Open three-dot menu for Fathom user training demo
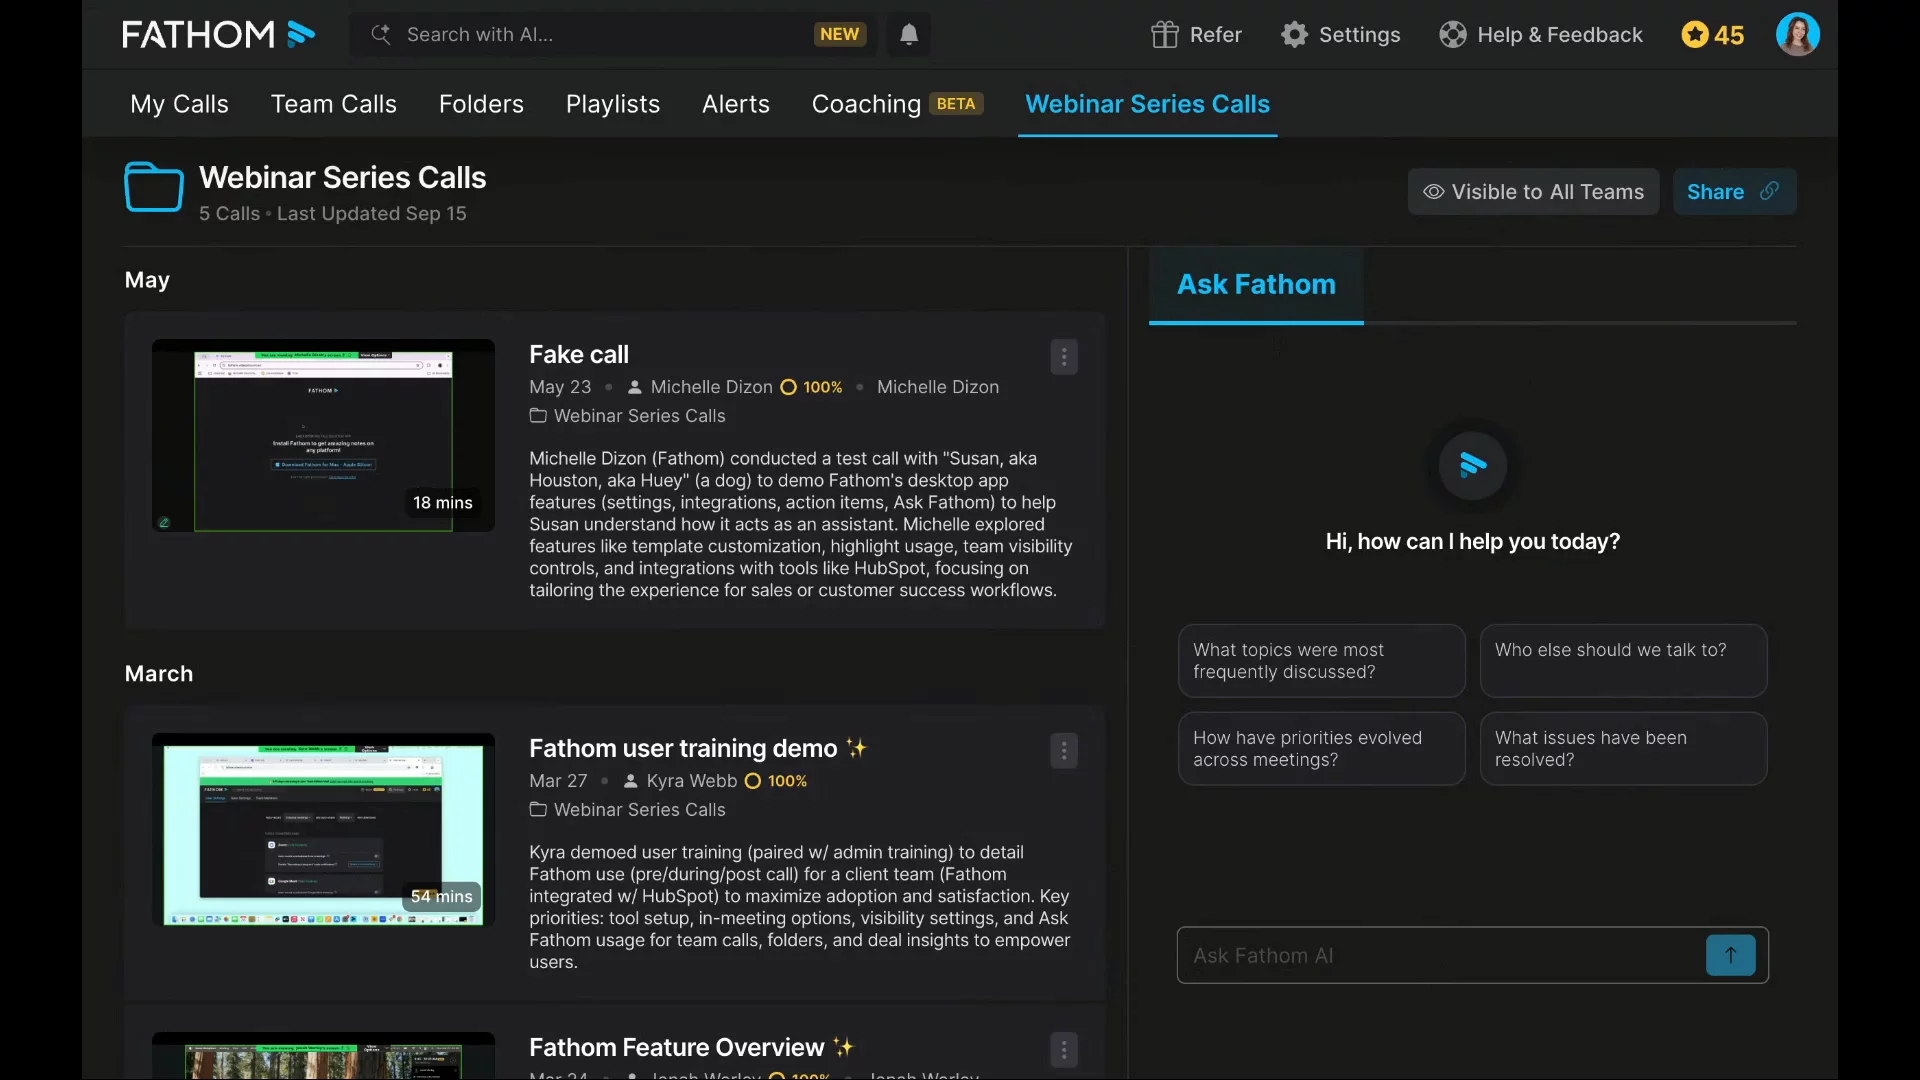Image resolution: width=1920 pixels, height=1080 pixels. [1064, 751]
